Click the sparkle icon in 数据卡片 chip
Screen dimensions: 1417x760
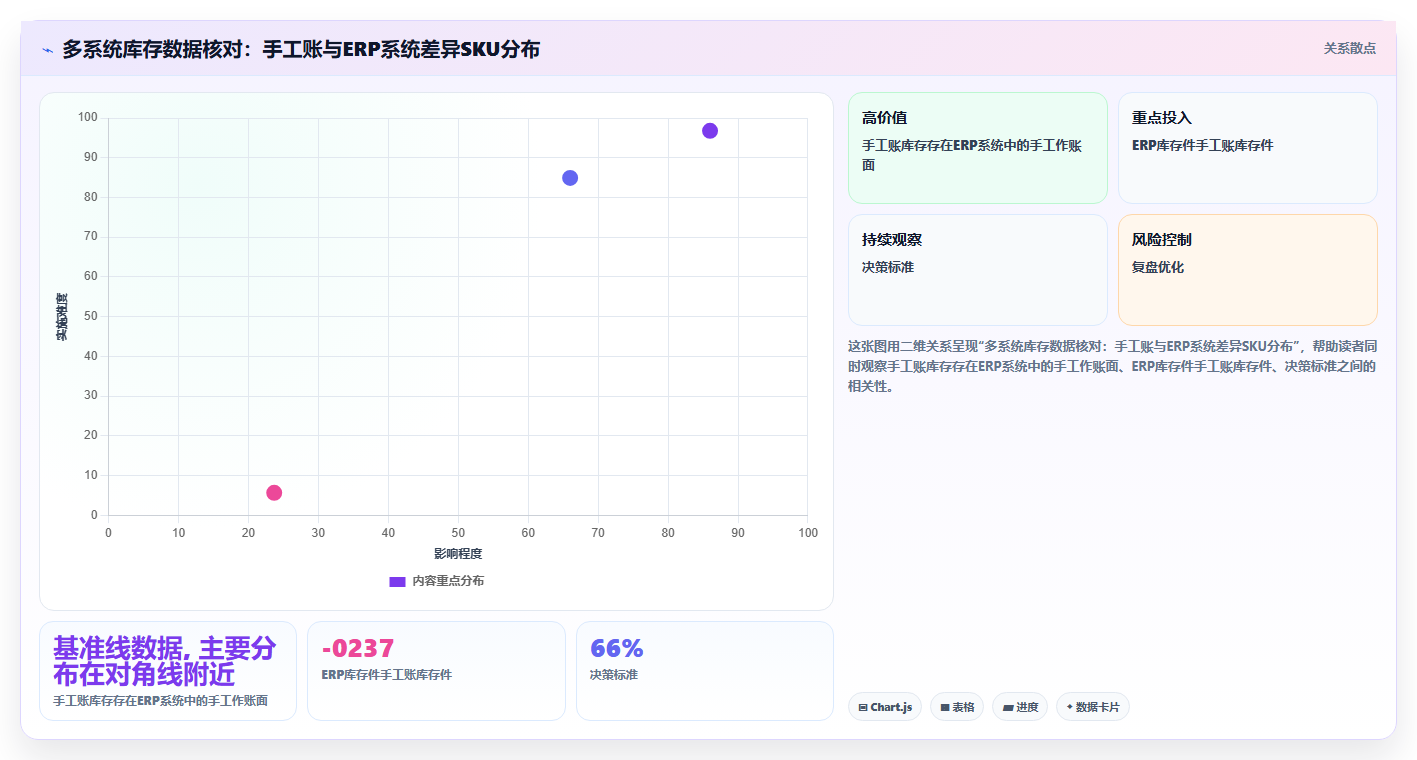click(1069, 707)
